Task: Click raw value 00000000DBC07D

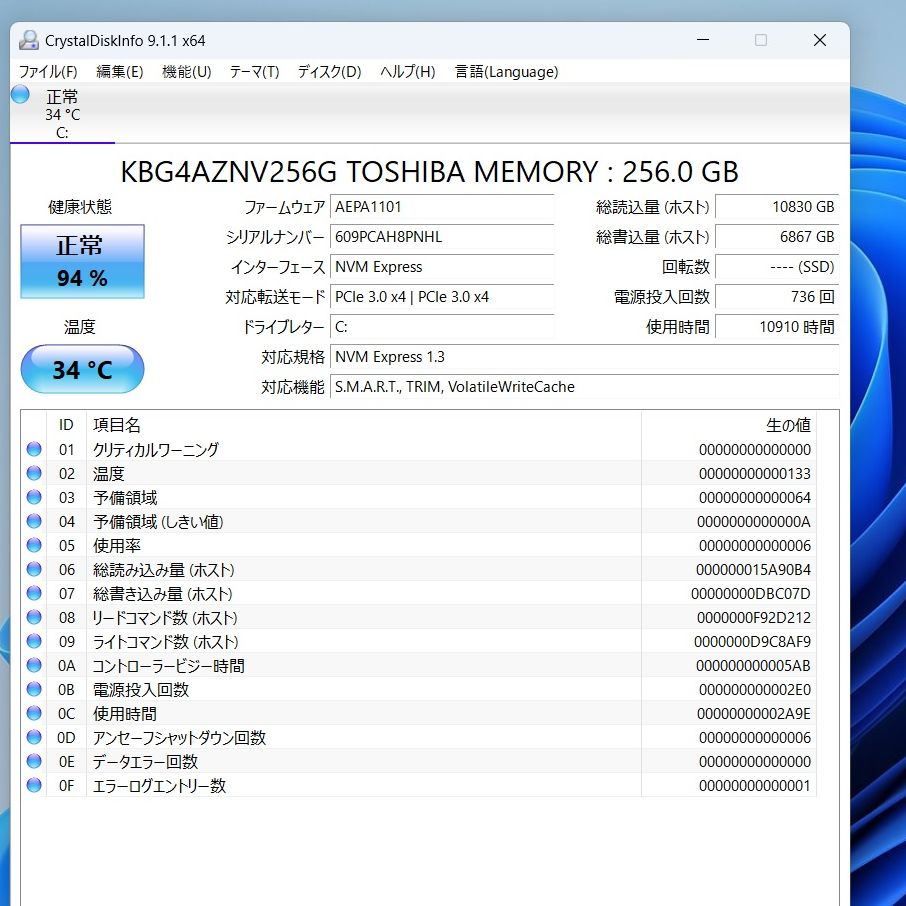Action: 751,594
